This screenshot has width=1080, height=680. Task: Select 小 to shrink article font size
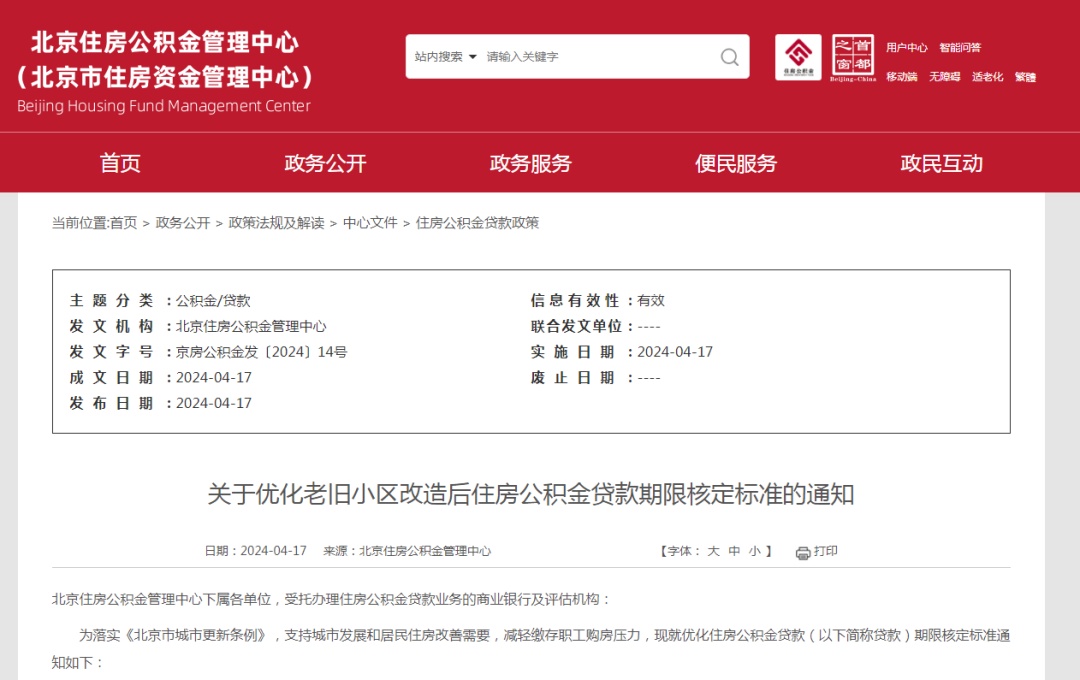pyautogui.click(x=755, y=550)
